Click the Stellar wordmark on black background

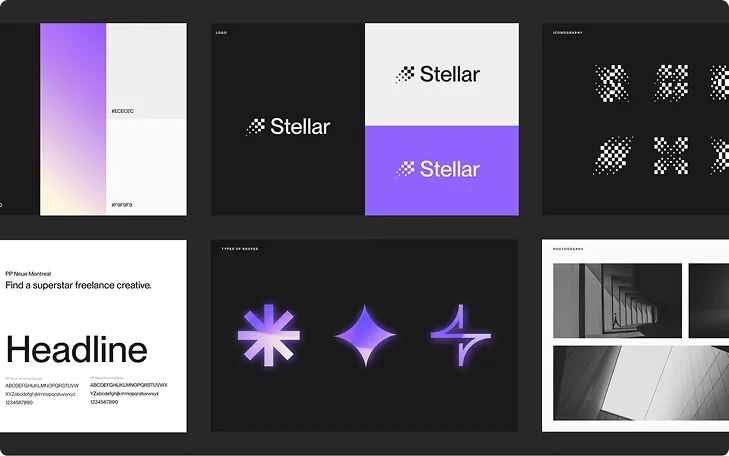[x=300, y=126]
